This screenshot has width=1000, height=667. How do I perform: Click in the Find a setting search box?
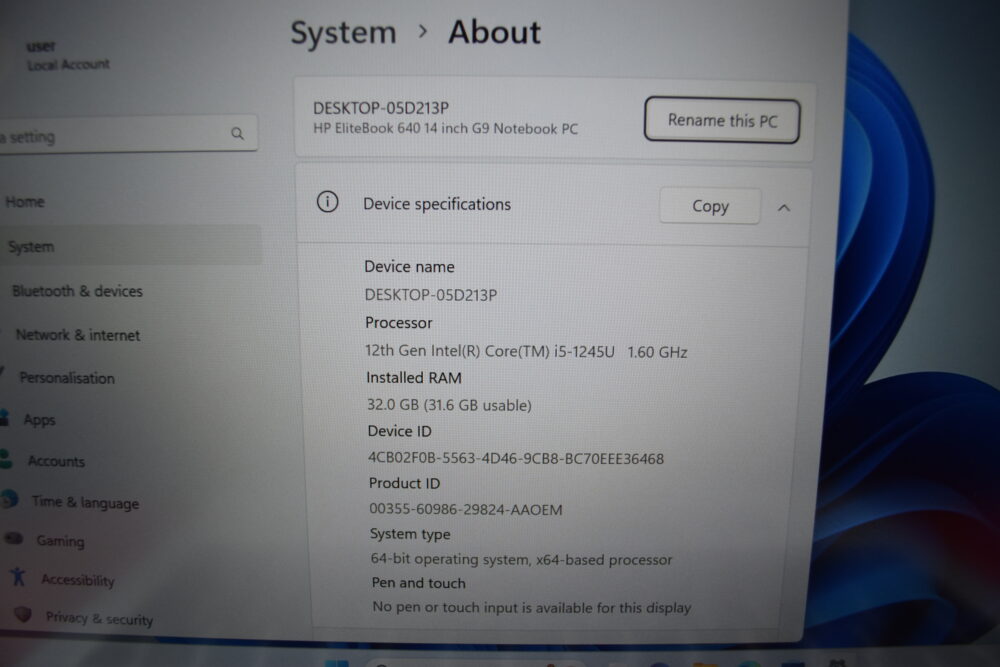(x=128, y=135)
